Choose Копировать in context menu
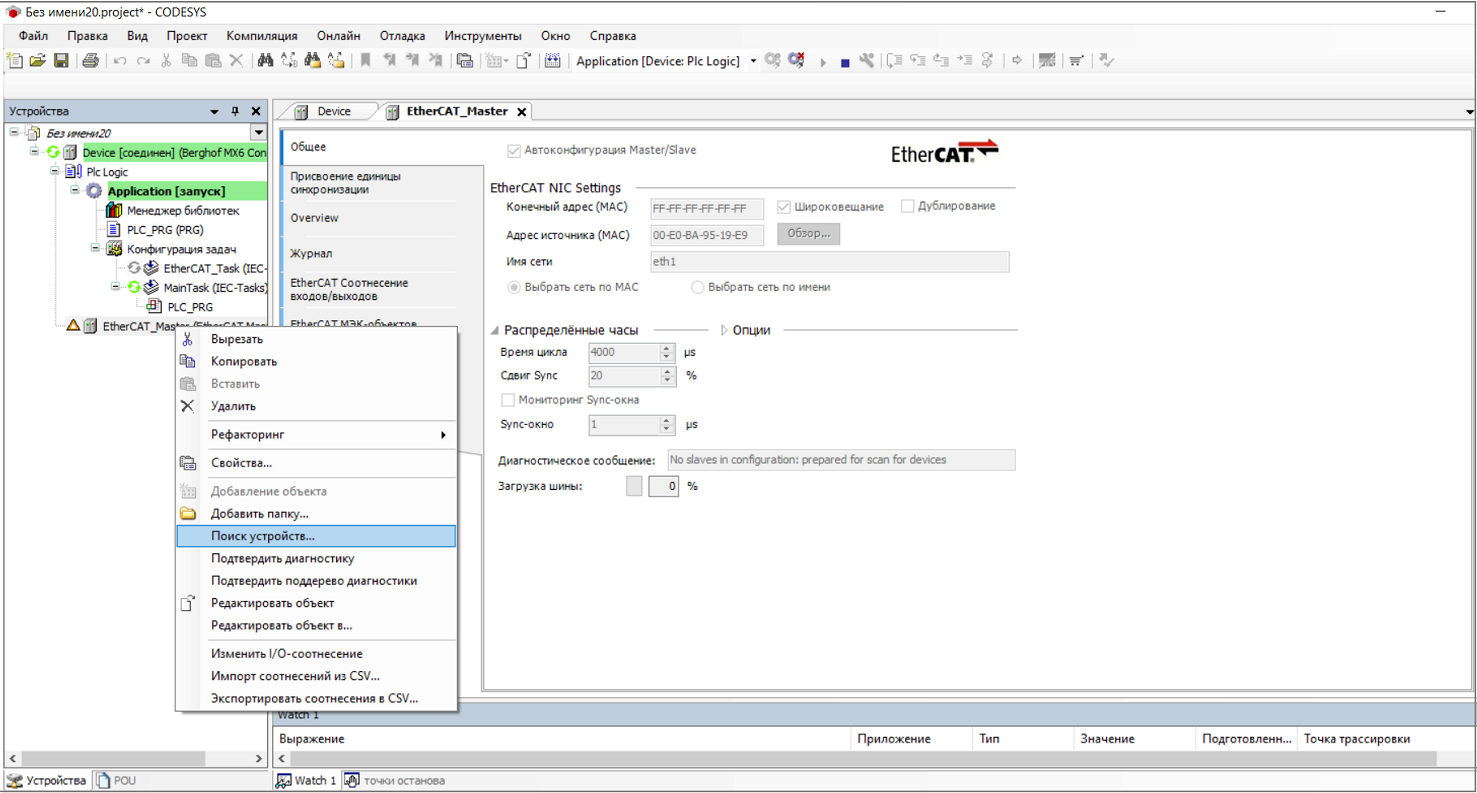This screenshot has width=1477, height=793. point(316,361)
